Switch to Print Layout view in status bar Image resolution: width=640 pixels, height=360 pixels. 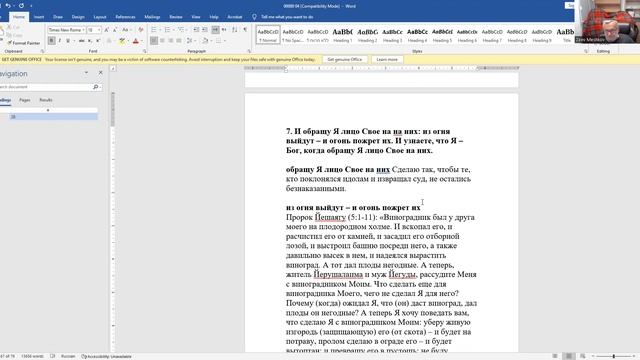click(x=569, y=356)
